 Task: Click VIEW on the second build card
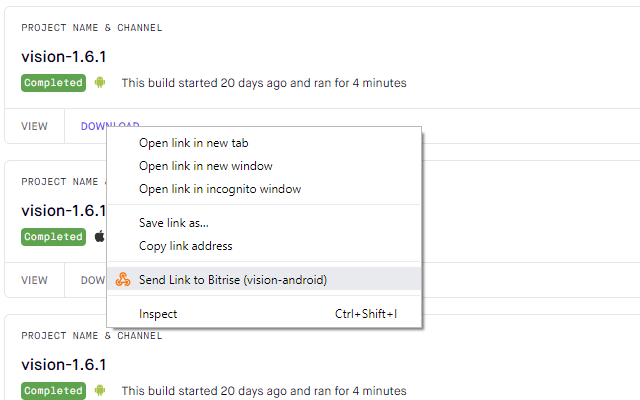[34, 280]
